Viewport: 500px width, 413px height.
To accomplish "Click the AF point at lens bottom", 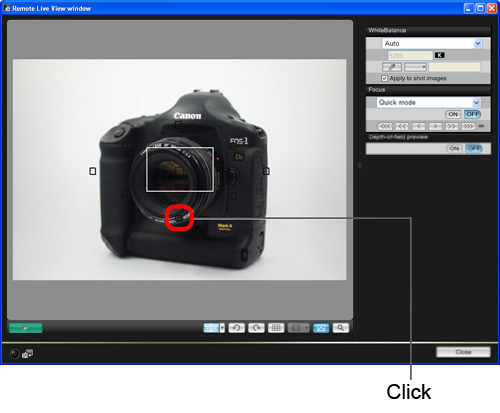I will click(x=179, y=218).
